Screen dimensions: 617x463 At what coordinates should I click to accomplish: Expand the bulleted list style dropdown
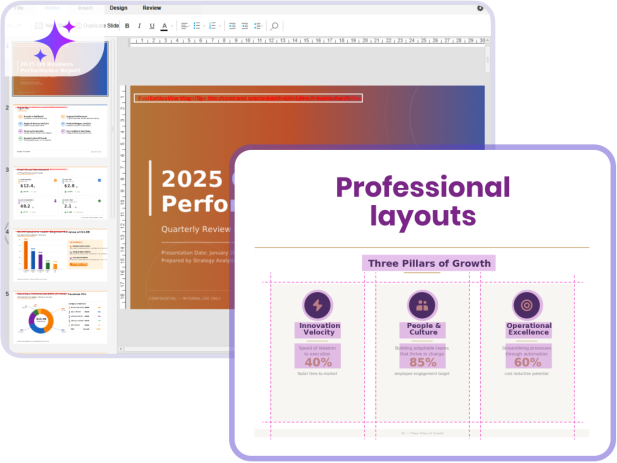point(205,26)
